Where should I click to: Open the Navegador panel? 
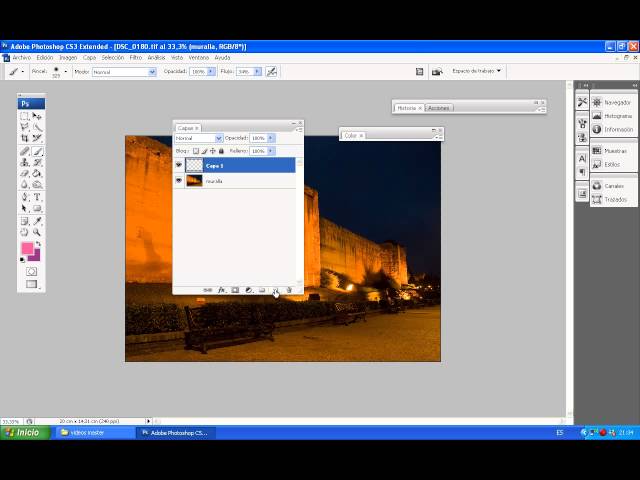612,102
